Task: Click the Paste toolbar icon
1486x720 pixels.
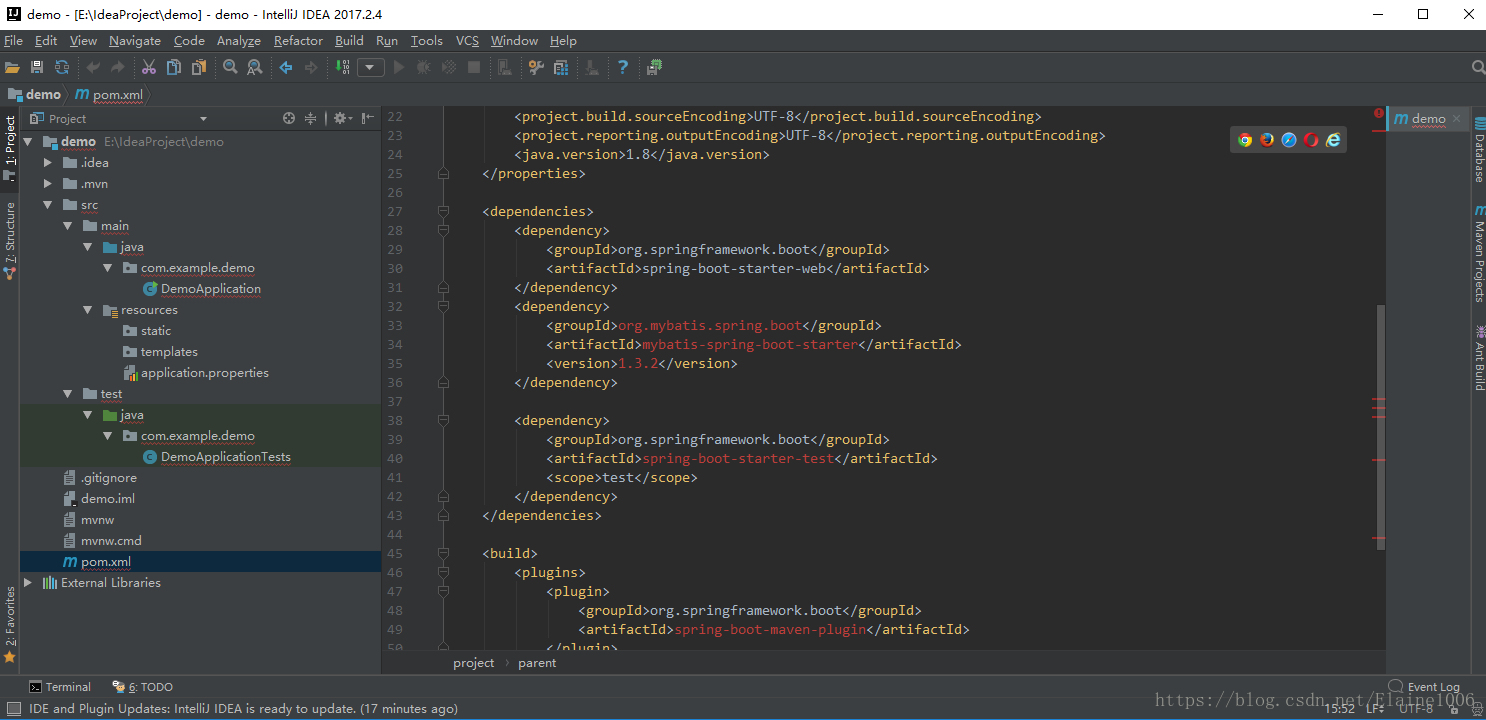Action: coord(199,67)
